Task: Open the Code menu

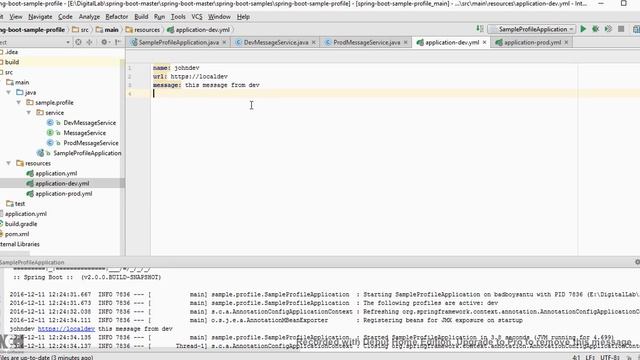Action: 65,17
